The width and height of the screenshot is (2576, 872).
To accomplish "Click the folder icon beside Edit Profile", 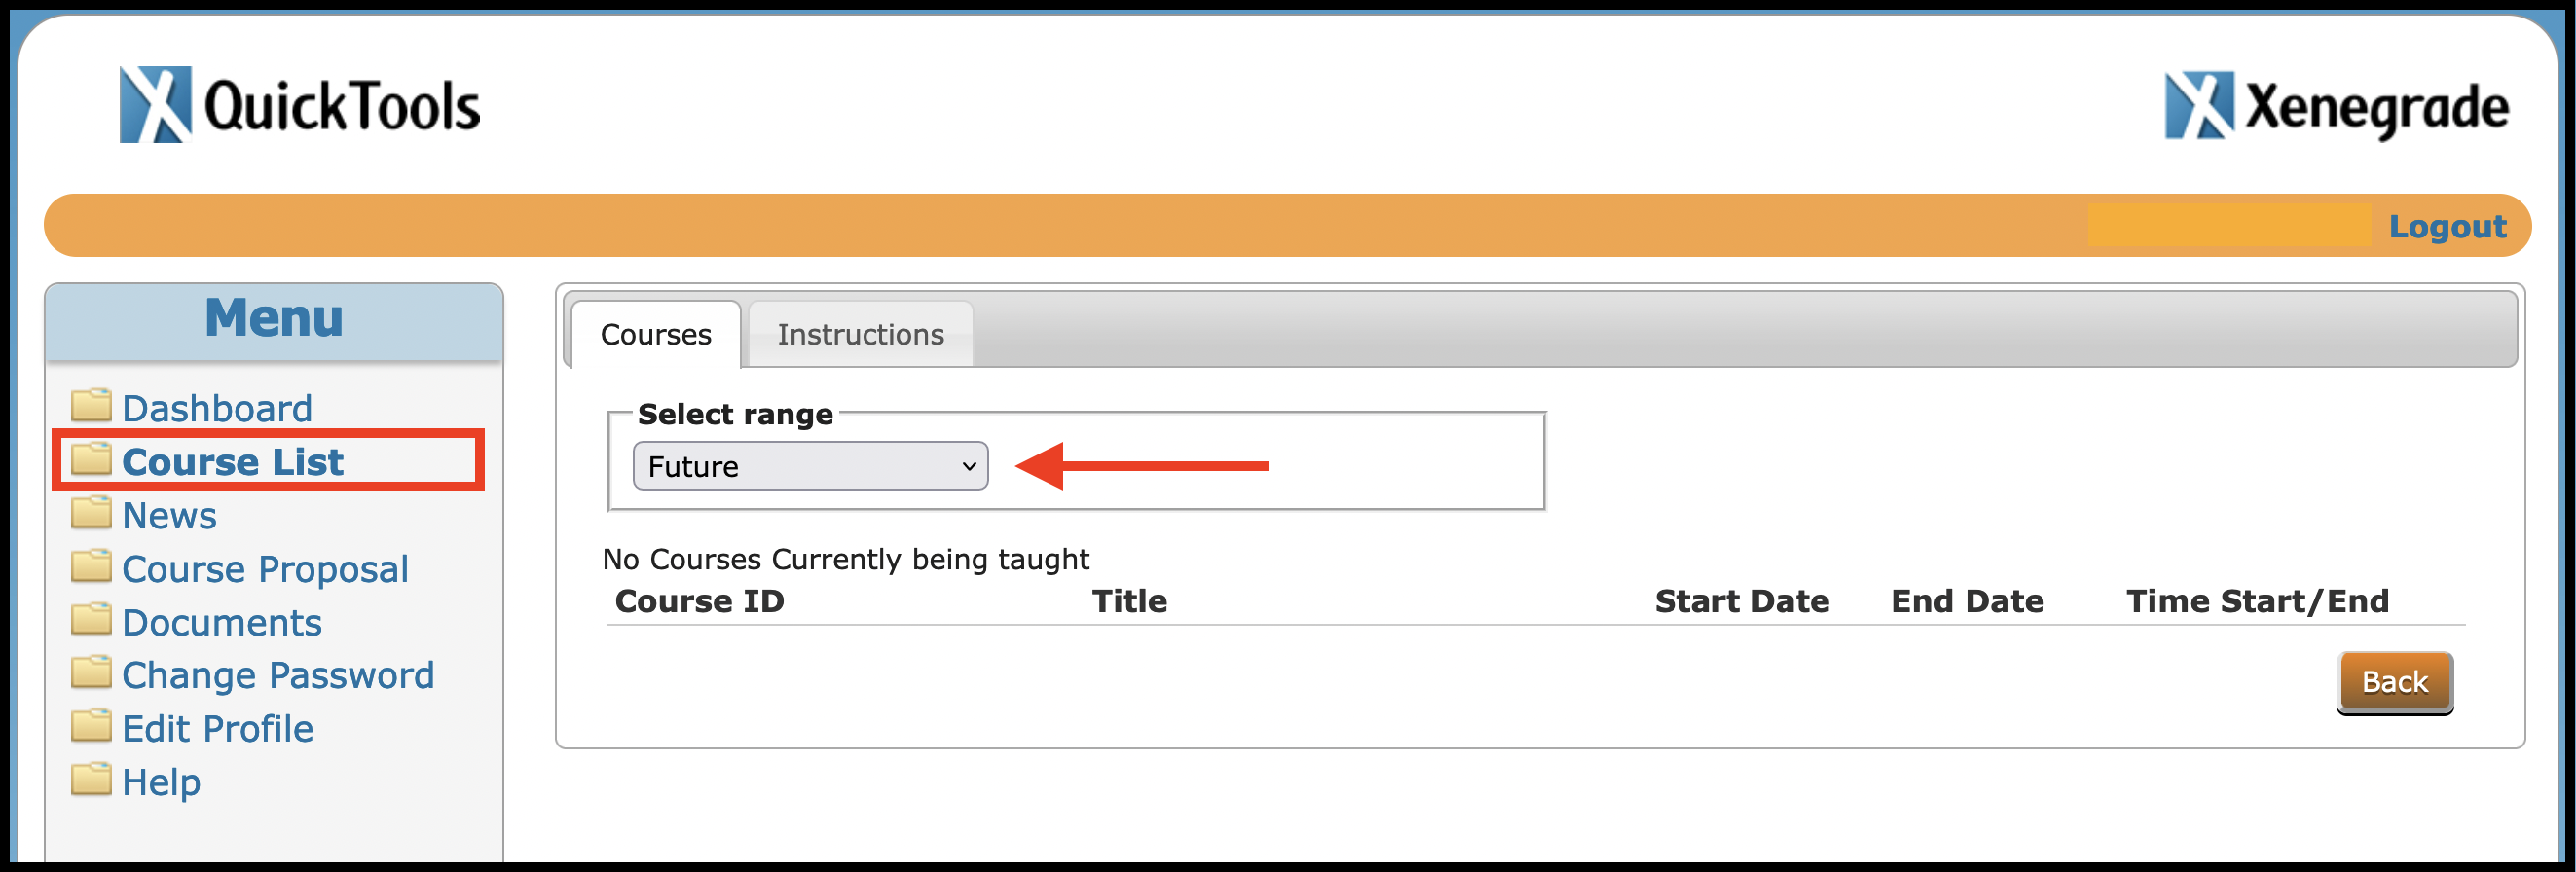I will 93,727.
